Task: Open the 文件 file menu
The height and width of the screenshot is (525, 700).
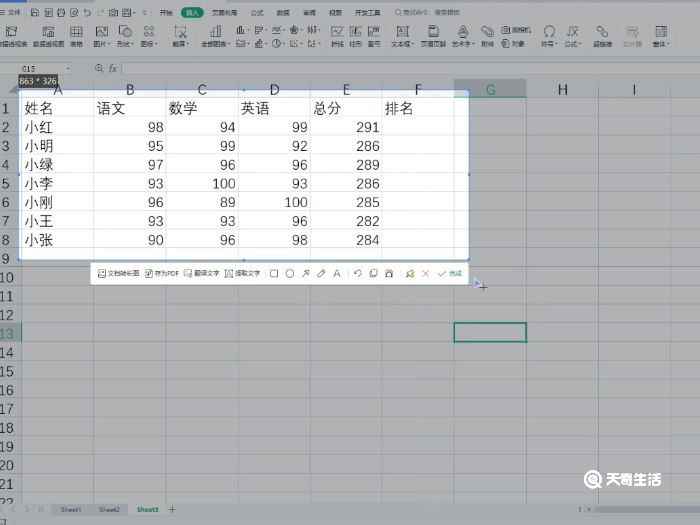Action: coord(11,12)
